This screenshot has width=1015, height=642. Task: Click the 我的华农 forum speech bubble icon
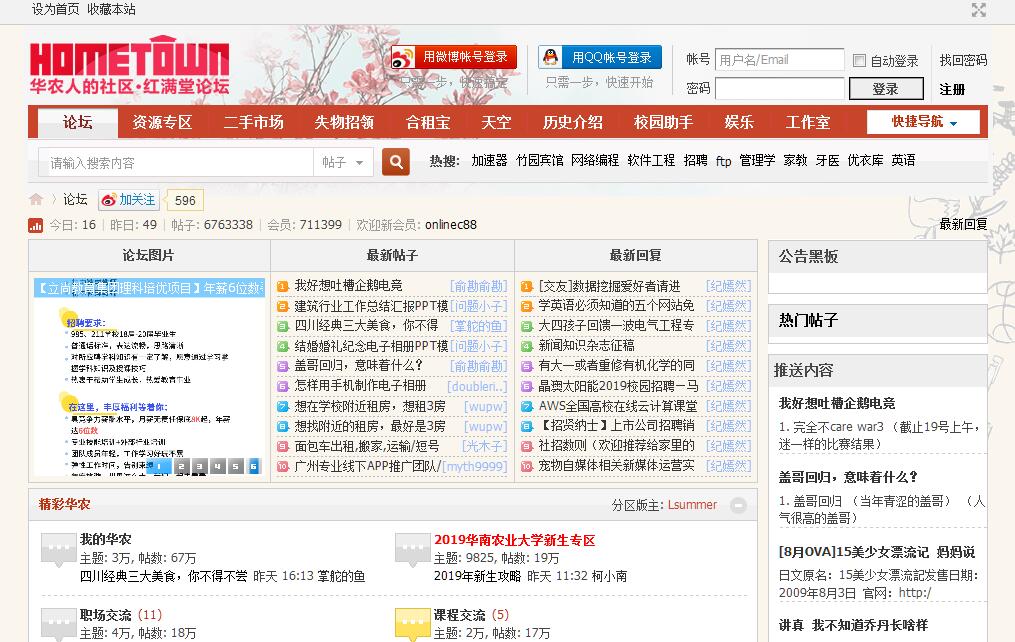click(57, 549)
